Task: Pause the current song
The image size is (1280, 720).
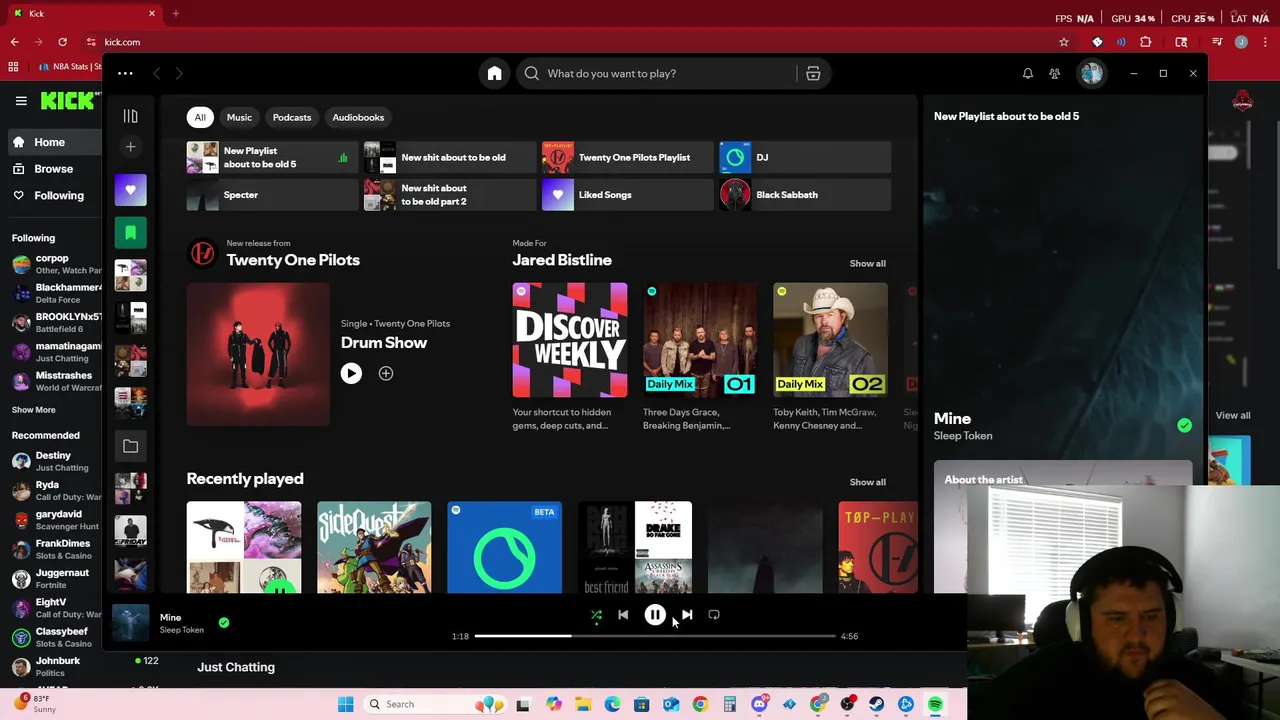Action: [x=655, y=615]
